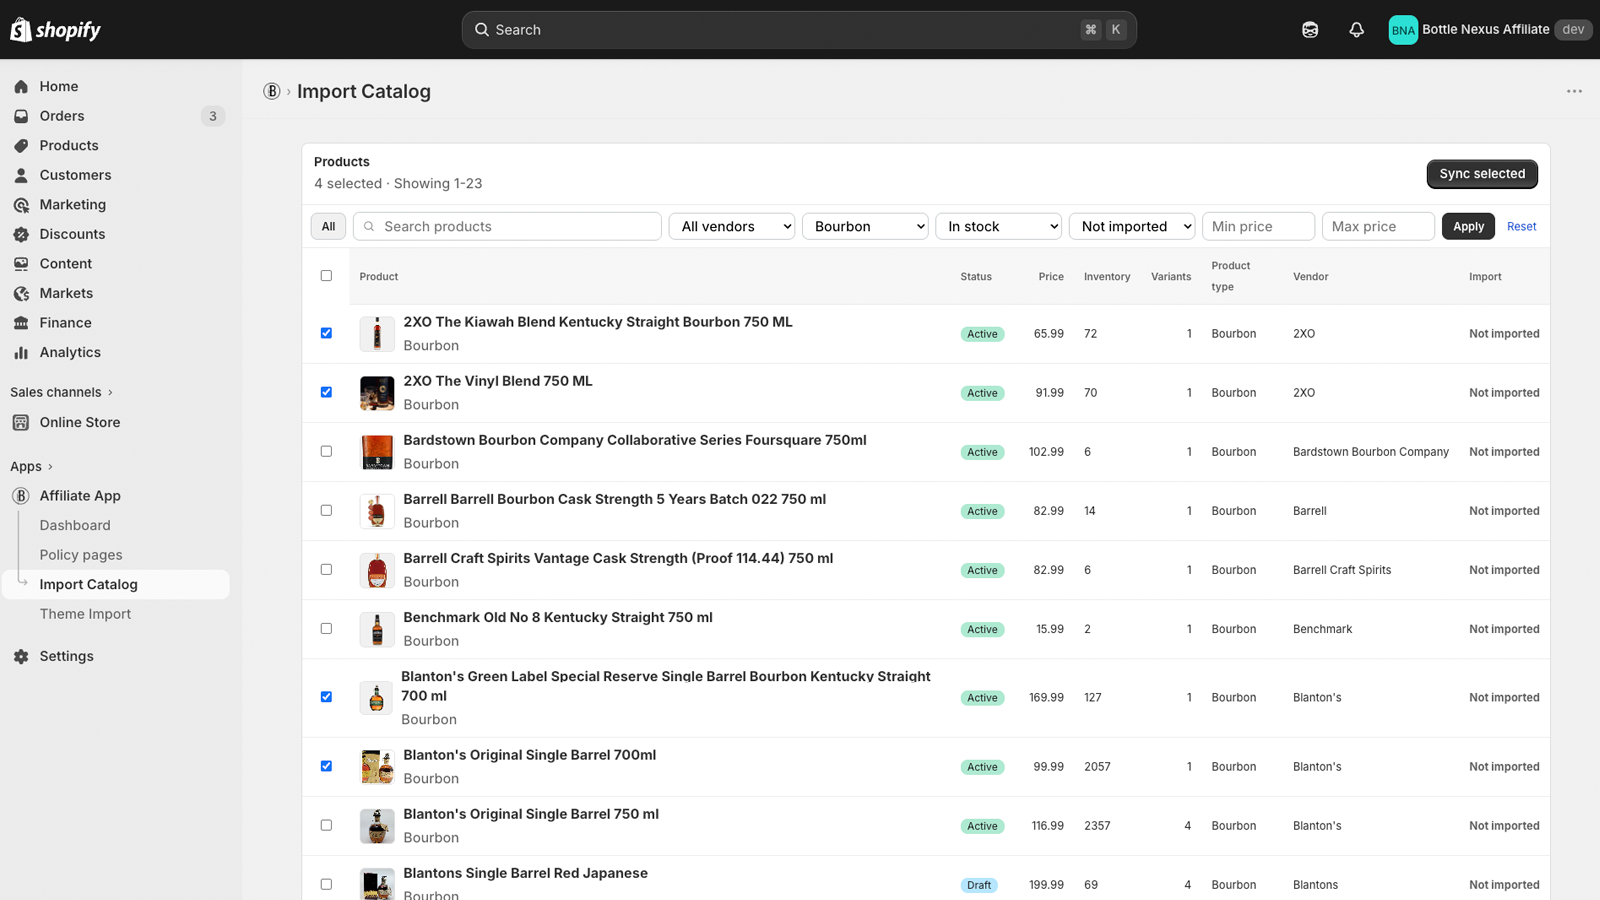
Task: Click the dev store badge
Action: point(1573,30)
